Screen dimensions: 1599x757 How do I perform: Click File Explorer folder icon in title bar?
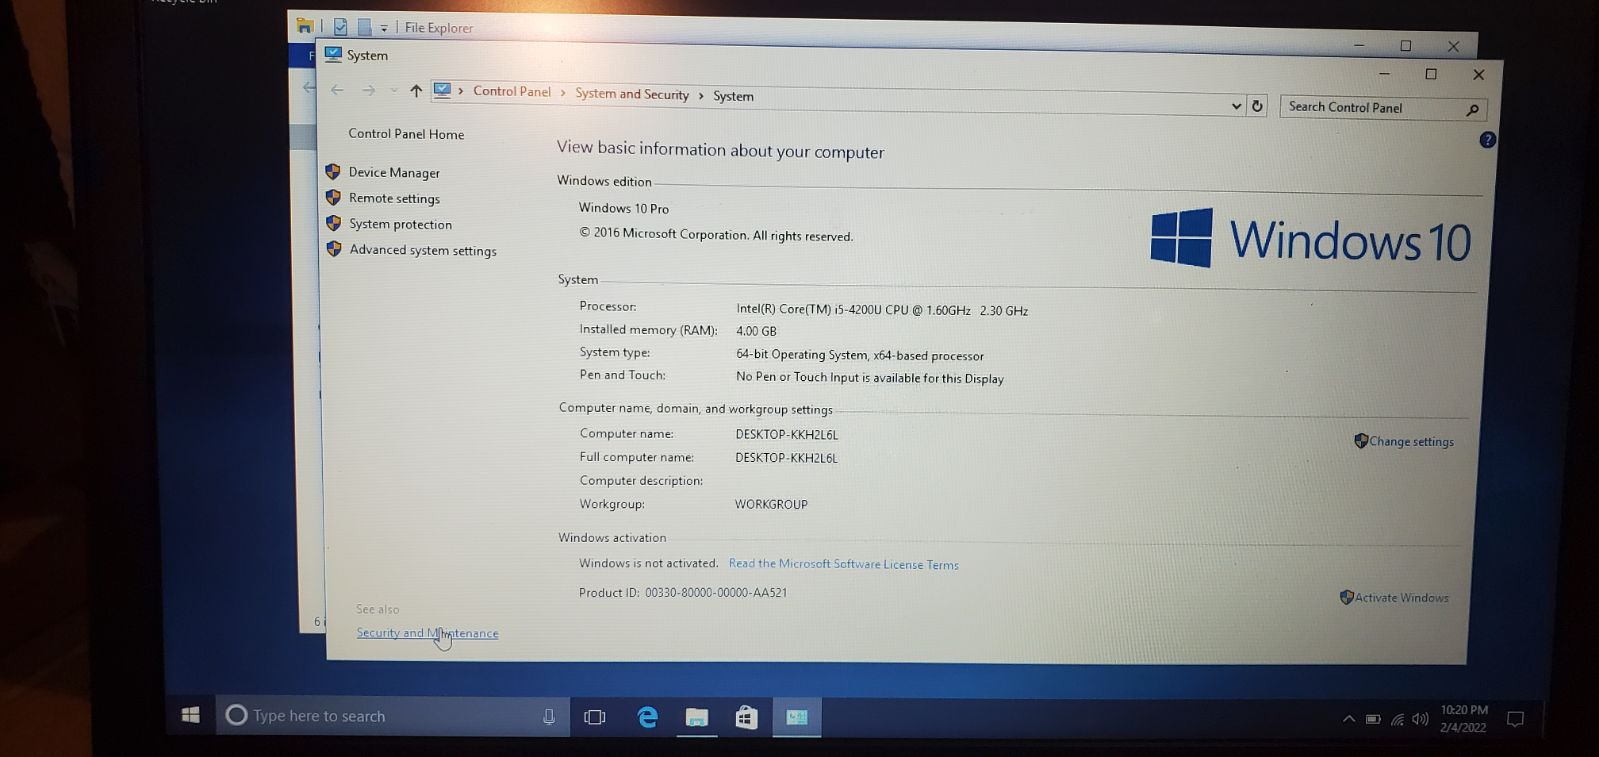point(304,26)
